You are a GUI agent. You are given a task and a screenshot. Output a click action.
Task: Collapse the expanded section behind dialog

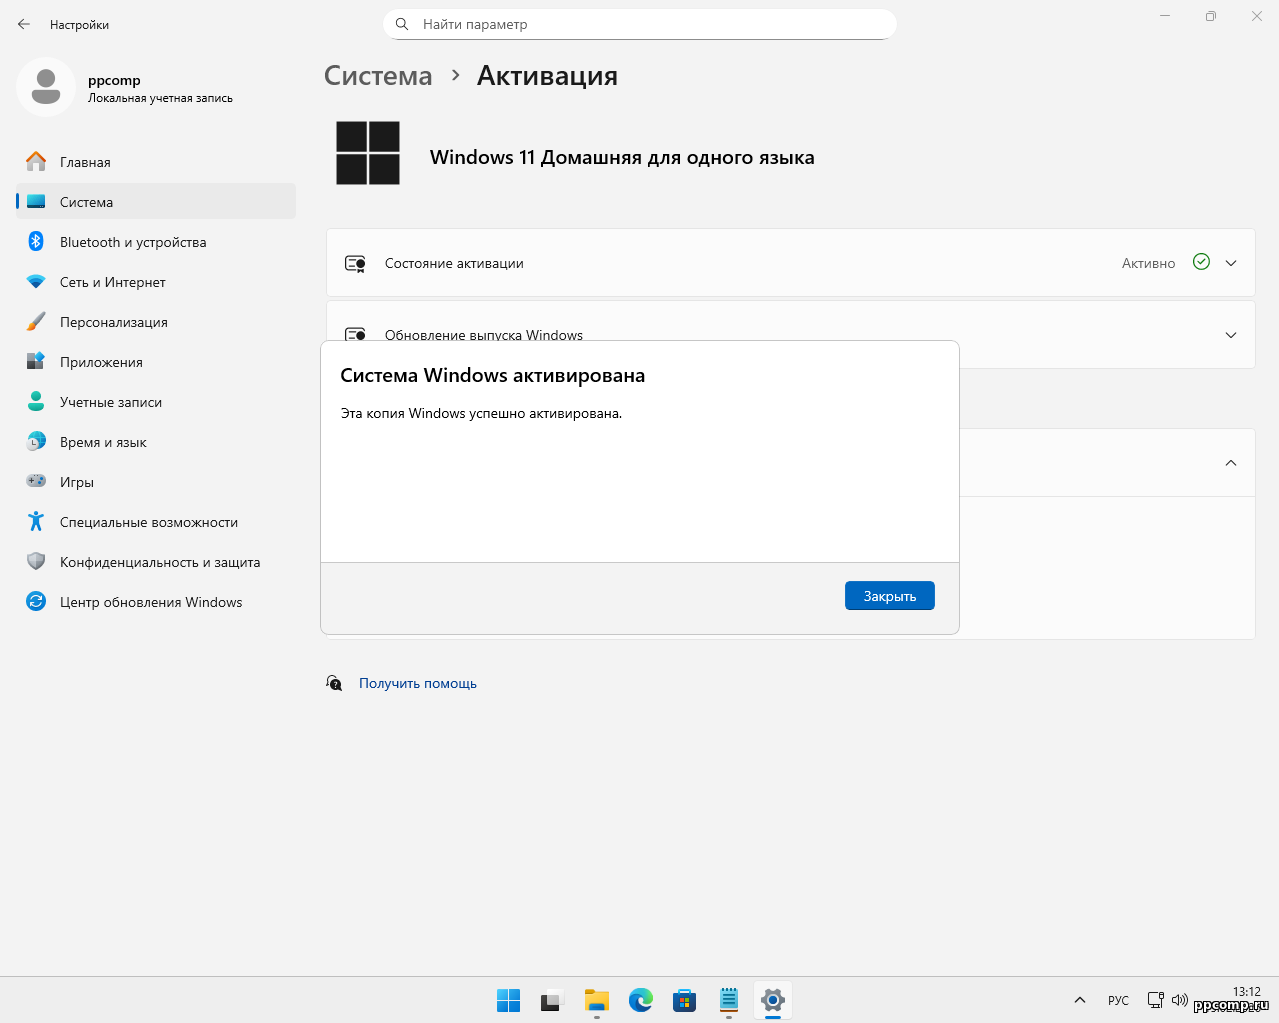click(x=1231, y=463)
